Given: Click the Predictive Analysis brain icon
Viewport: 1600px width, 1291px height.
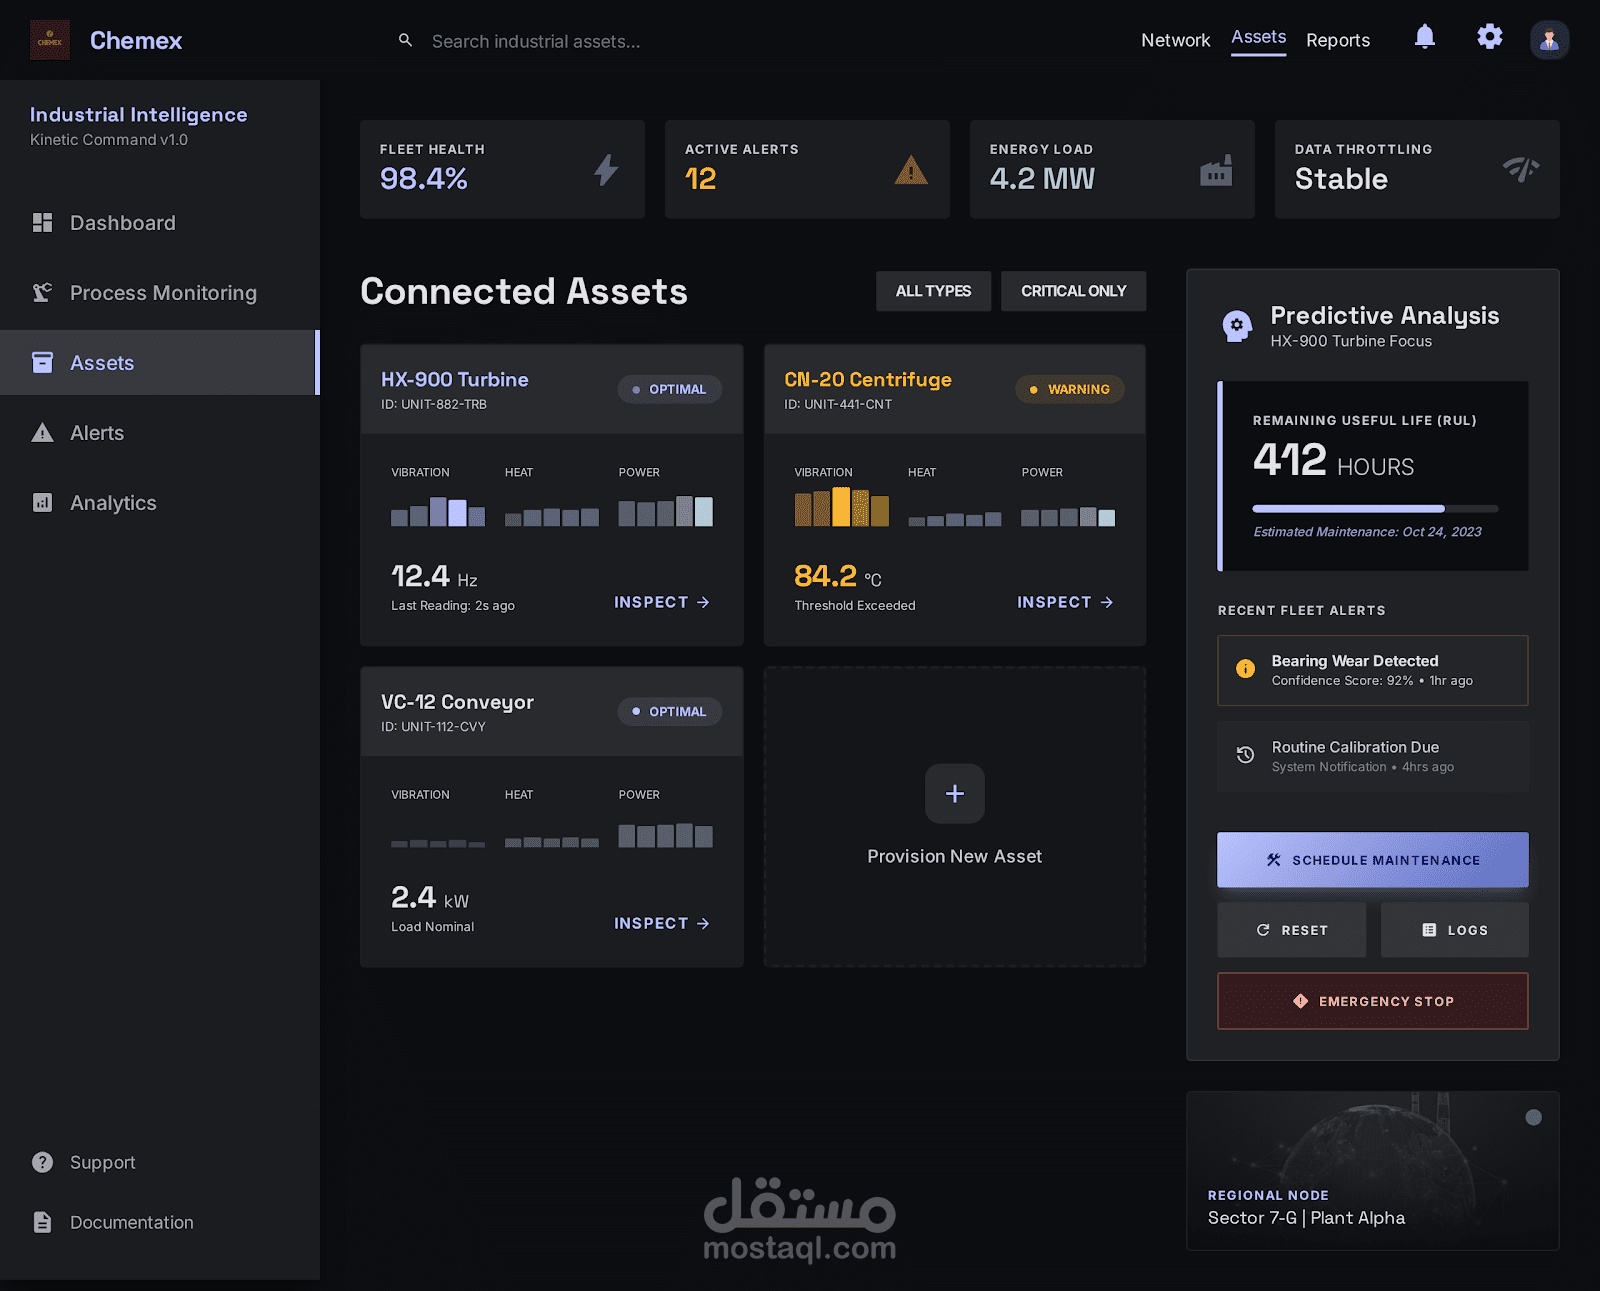Looking at the screenshot, I should click(x=1236, y=325).
